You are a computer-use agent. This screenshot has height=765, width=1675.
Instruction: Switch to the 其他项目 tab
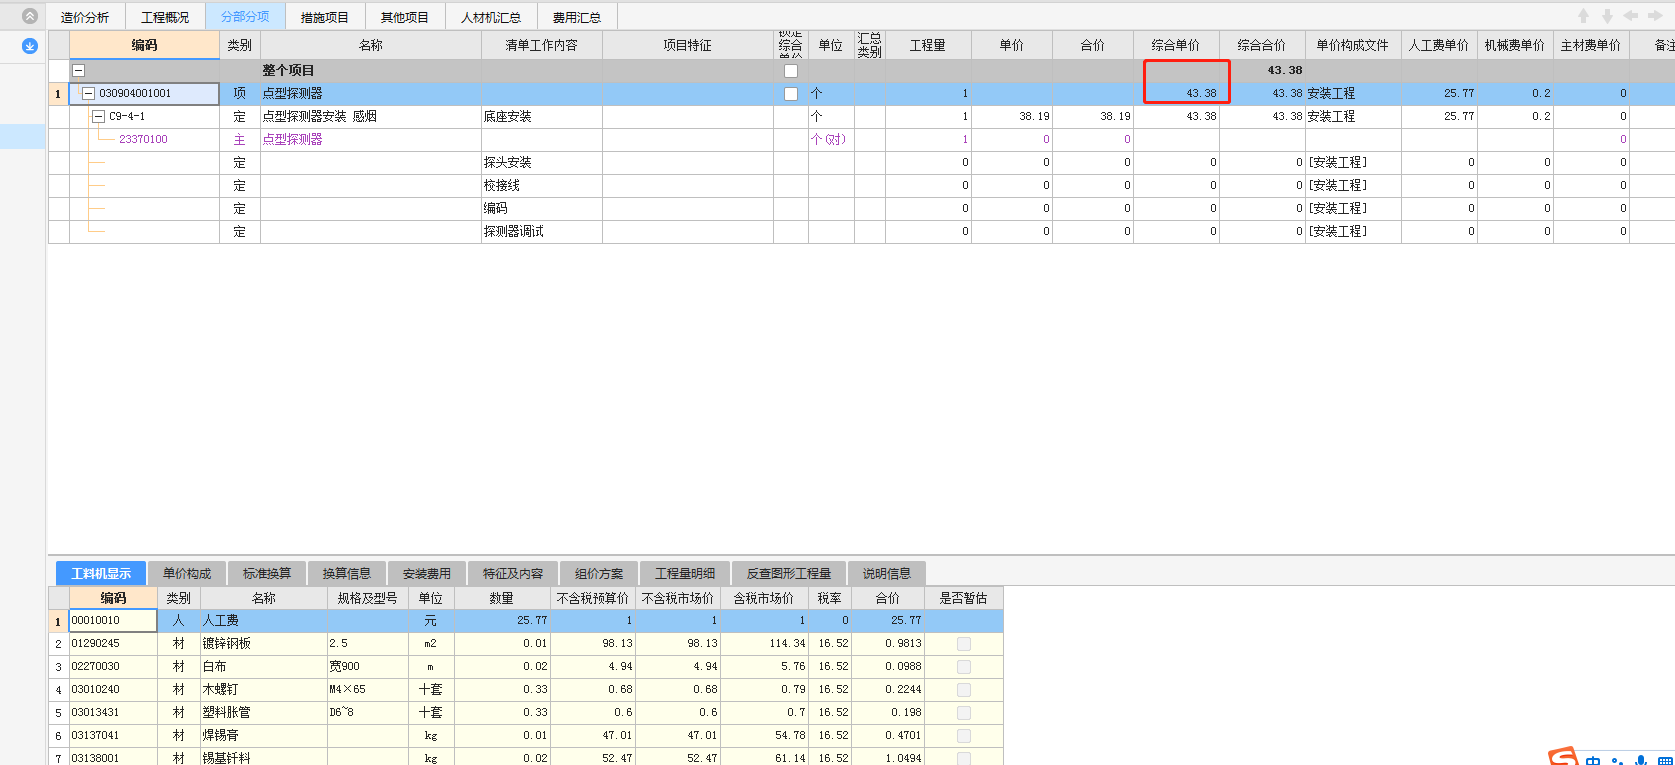[x=405, y=18]
